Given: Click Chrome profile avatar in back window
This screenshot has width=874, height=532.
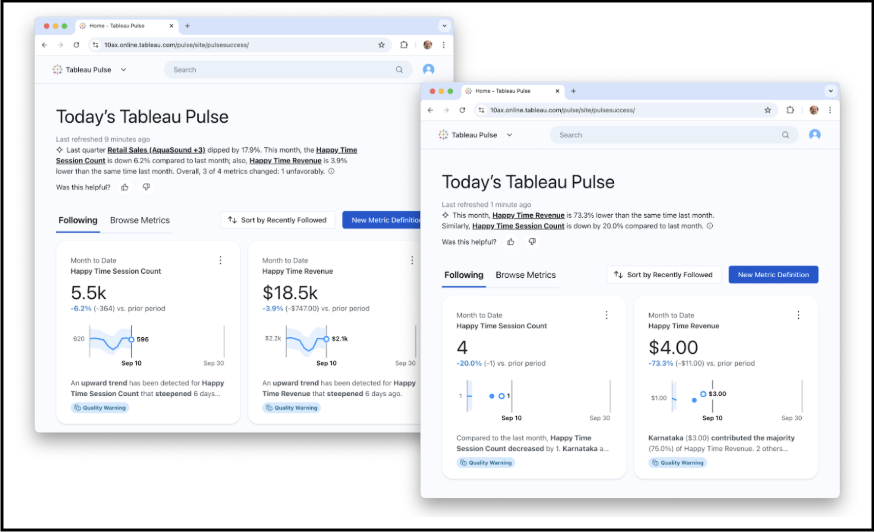Looking at the screenshot, I should (428, 45).
